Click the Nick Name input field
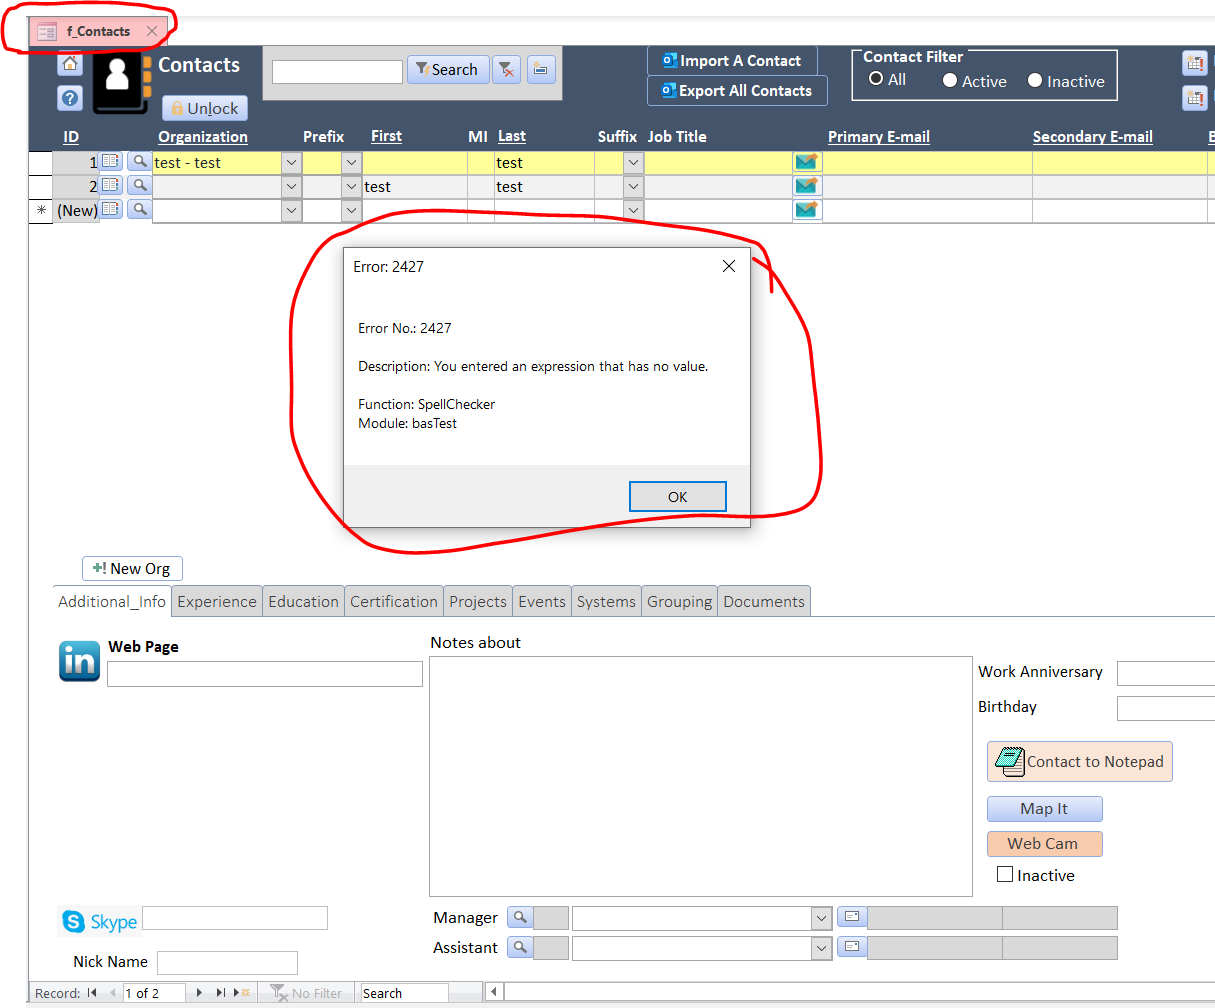Viewport: 1215px width, 1008px height. pos(227,962)
